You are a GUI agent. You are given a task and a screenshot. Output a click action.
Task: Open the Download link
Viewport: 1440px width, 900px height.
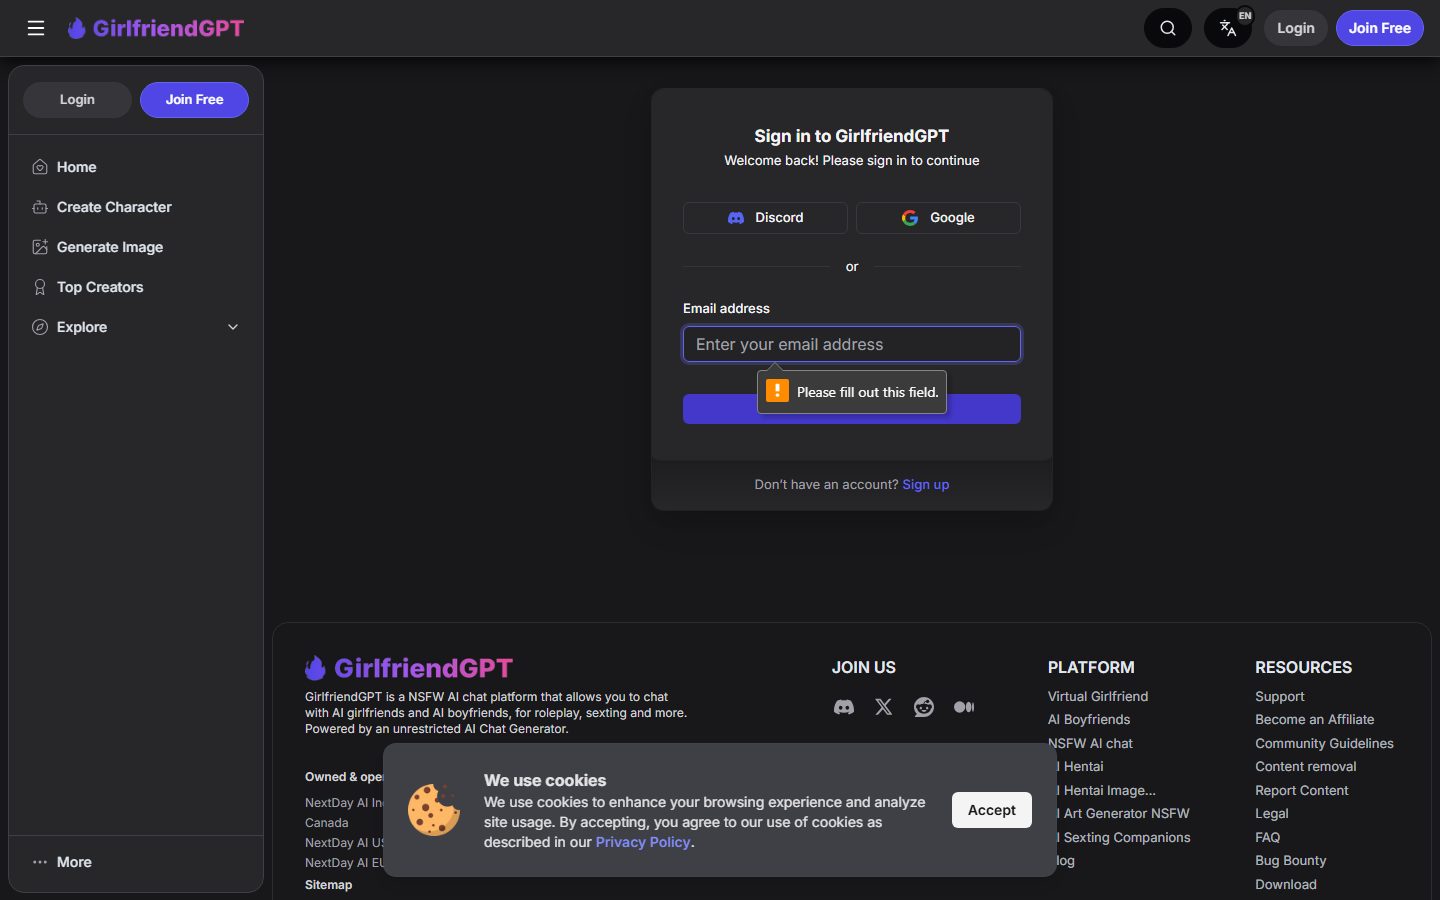(1286, 884)
